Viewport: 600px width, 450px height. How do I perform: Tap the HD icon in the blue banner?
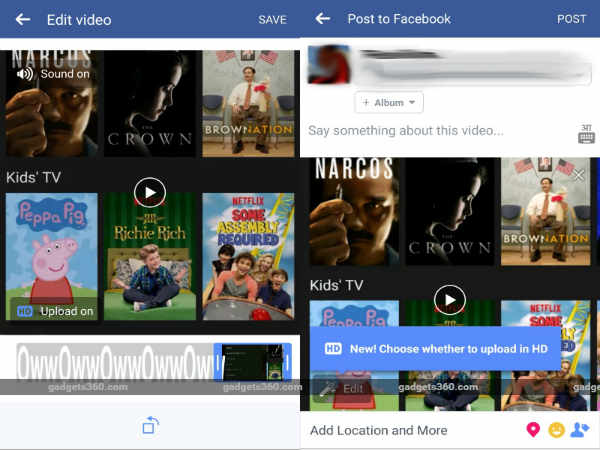coord(333,349)
